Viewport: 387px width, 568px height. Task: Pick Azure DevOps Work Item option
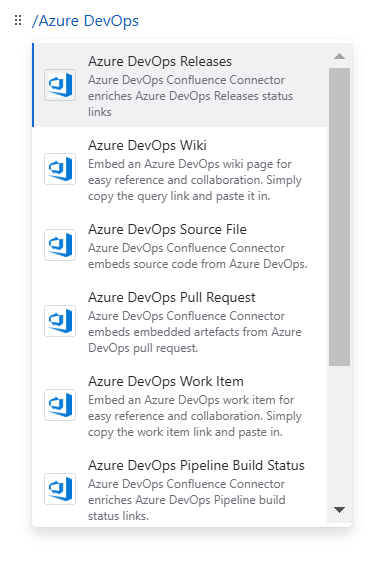[x=180, y=405]
